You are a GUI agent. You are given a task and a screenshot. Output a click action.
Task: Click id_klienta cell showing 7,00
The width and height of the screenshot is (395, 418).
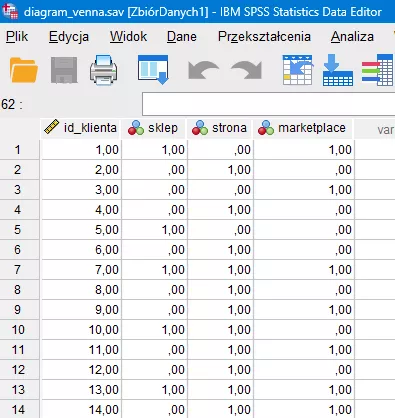[x=81, y=270]
